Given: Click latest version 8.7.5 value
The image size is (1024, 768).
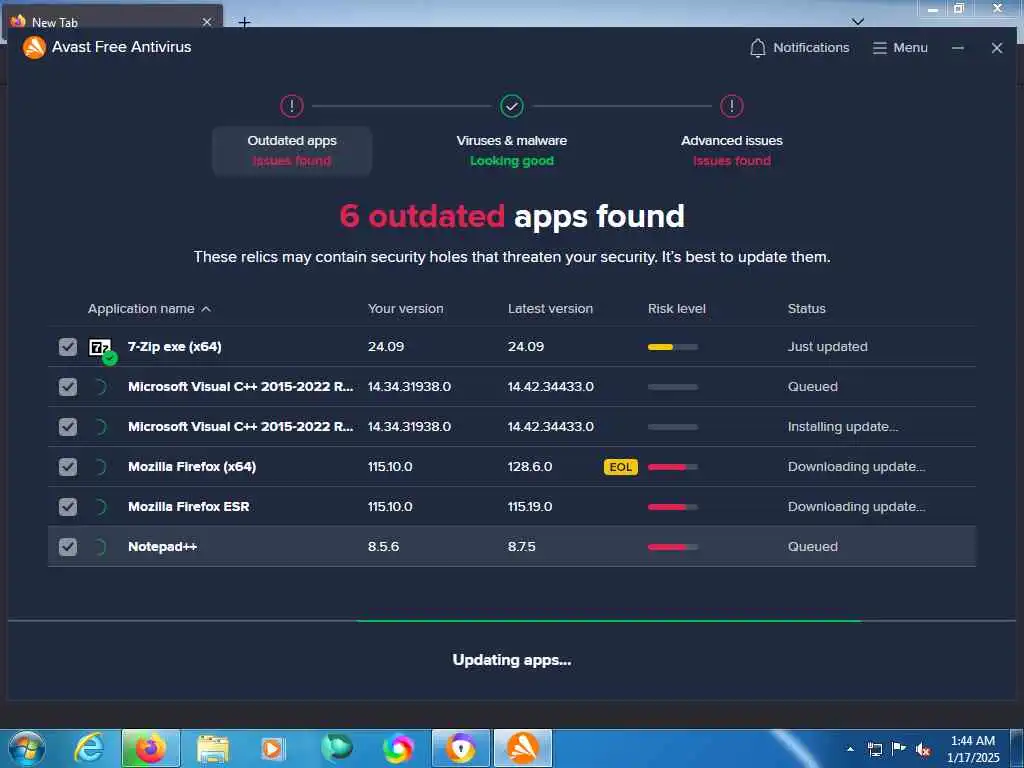Looking at the screenshot, I should 522,547.
